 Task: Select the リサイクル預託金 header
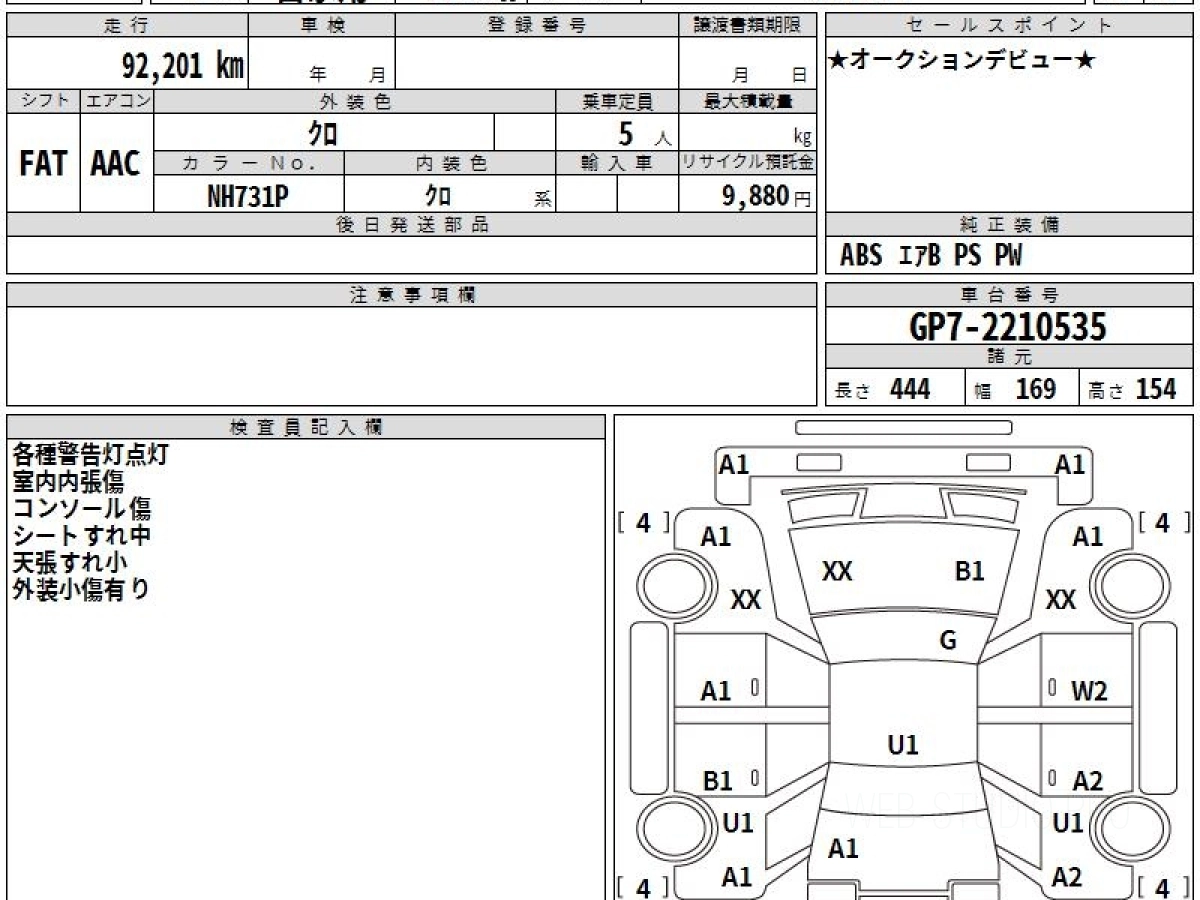(748, 163)
